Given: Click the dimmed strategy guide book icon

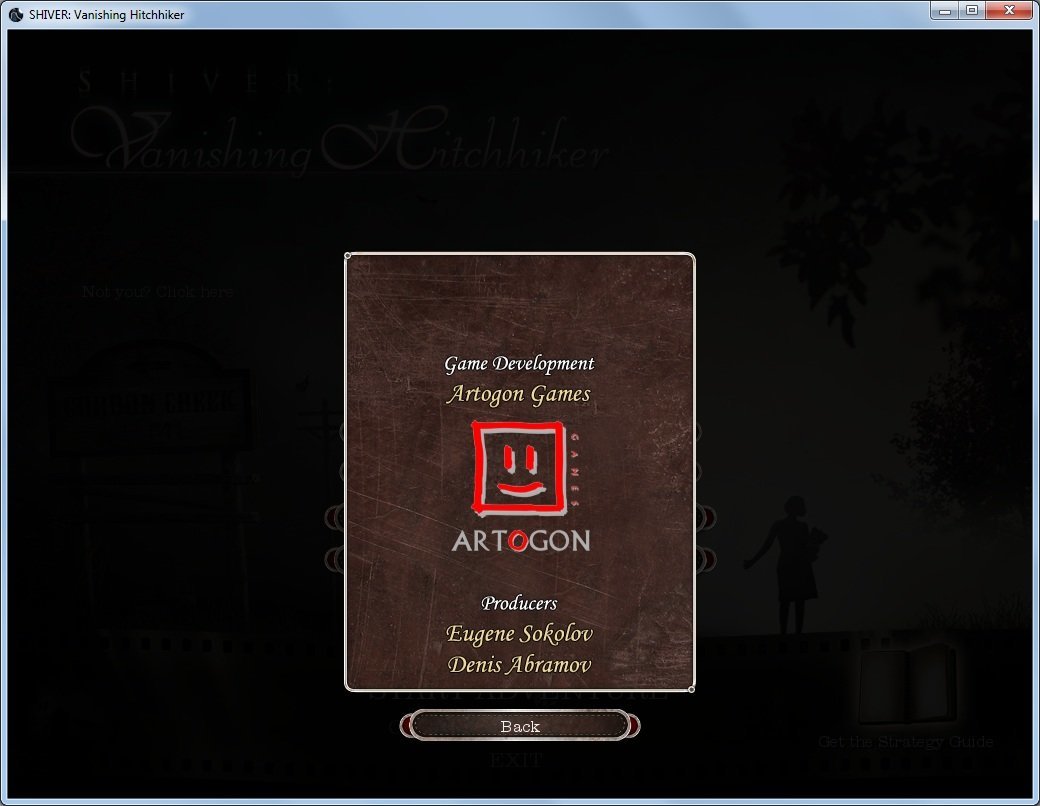Looking at the screenshot, I should click(907, 683).
